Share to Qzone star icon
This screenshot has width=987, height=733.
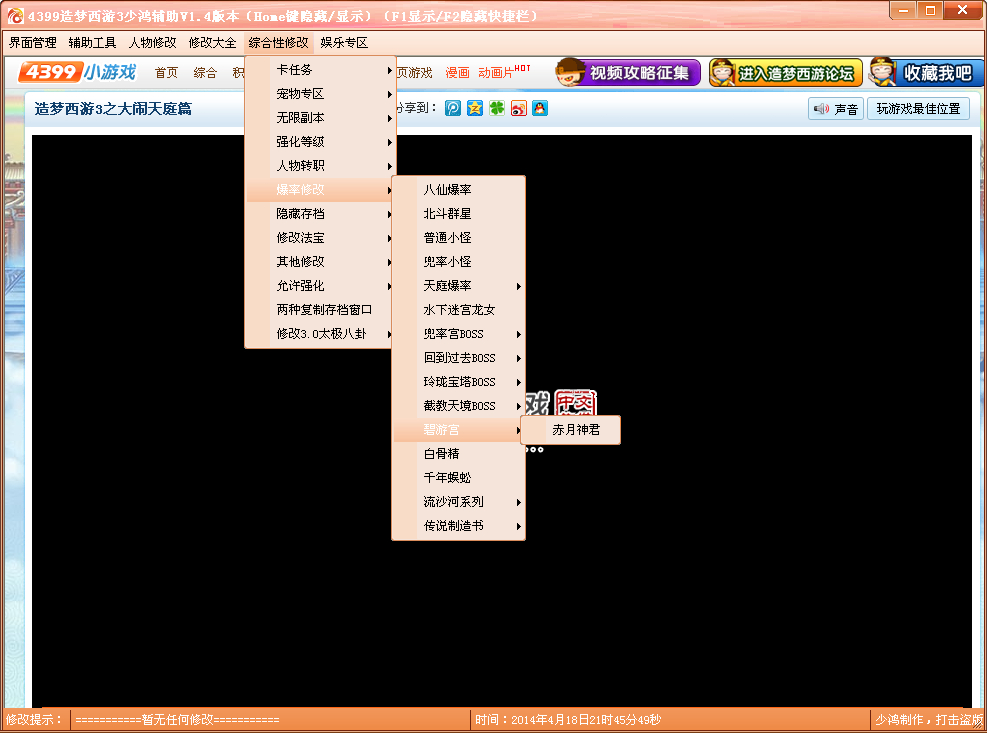point(475,108)
